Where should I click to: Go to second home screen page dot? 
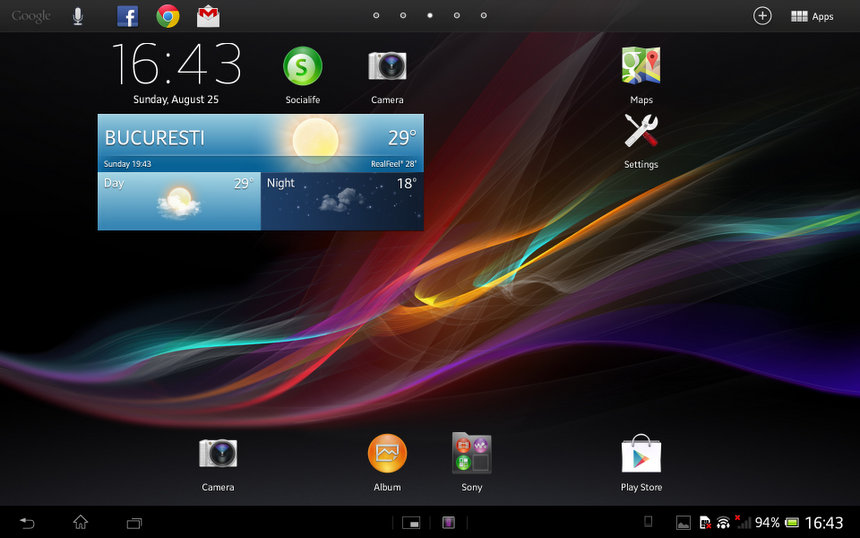click(x=403, y=15)
